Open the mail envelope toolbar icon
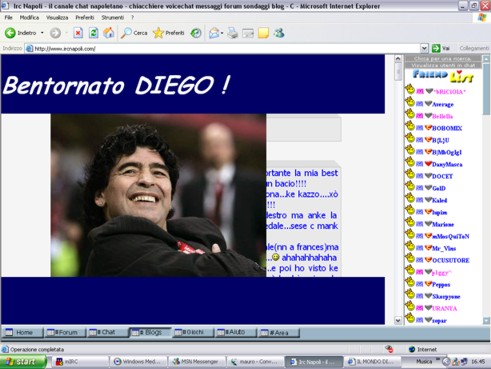Viewport: 491px width, 369px height. click(x=214, y=33)
